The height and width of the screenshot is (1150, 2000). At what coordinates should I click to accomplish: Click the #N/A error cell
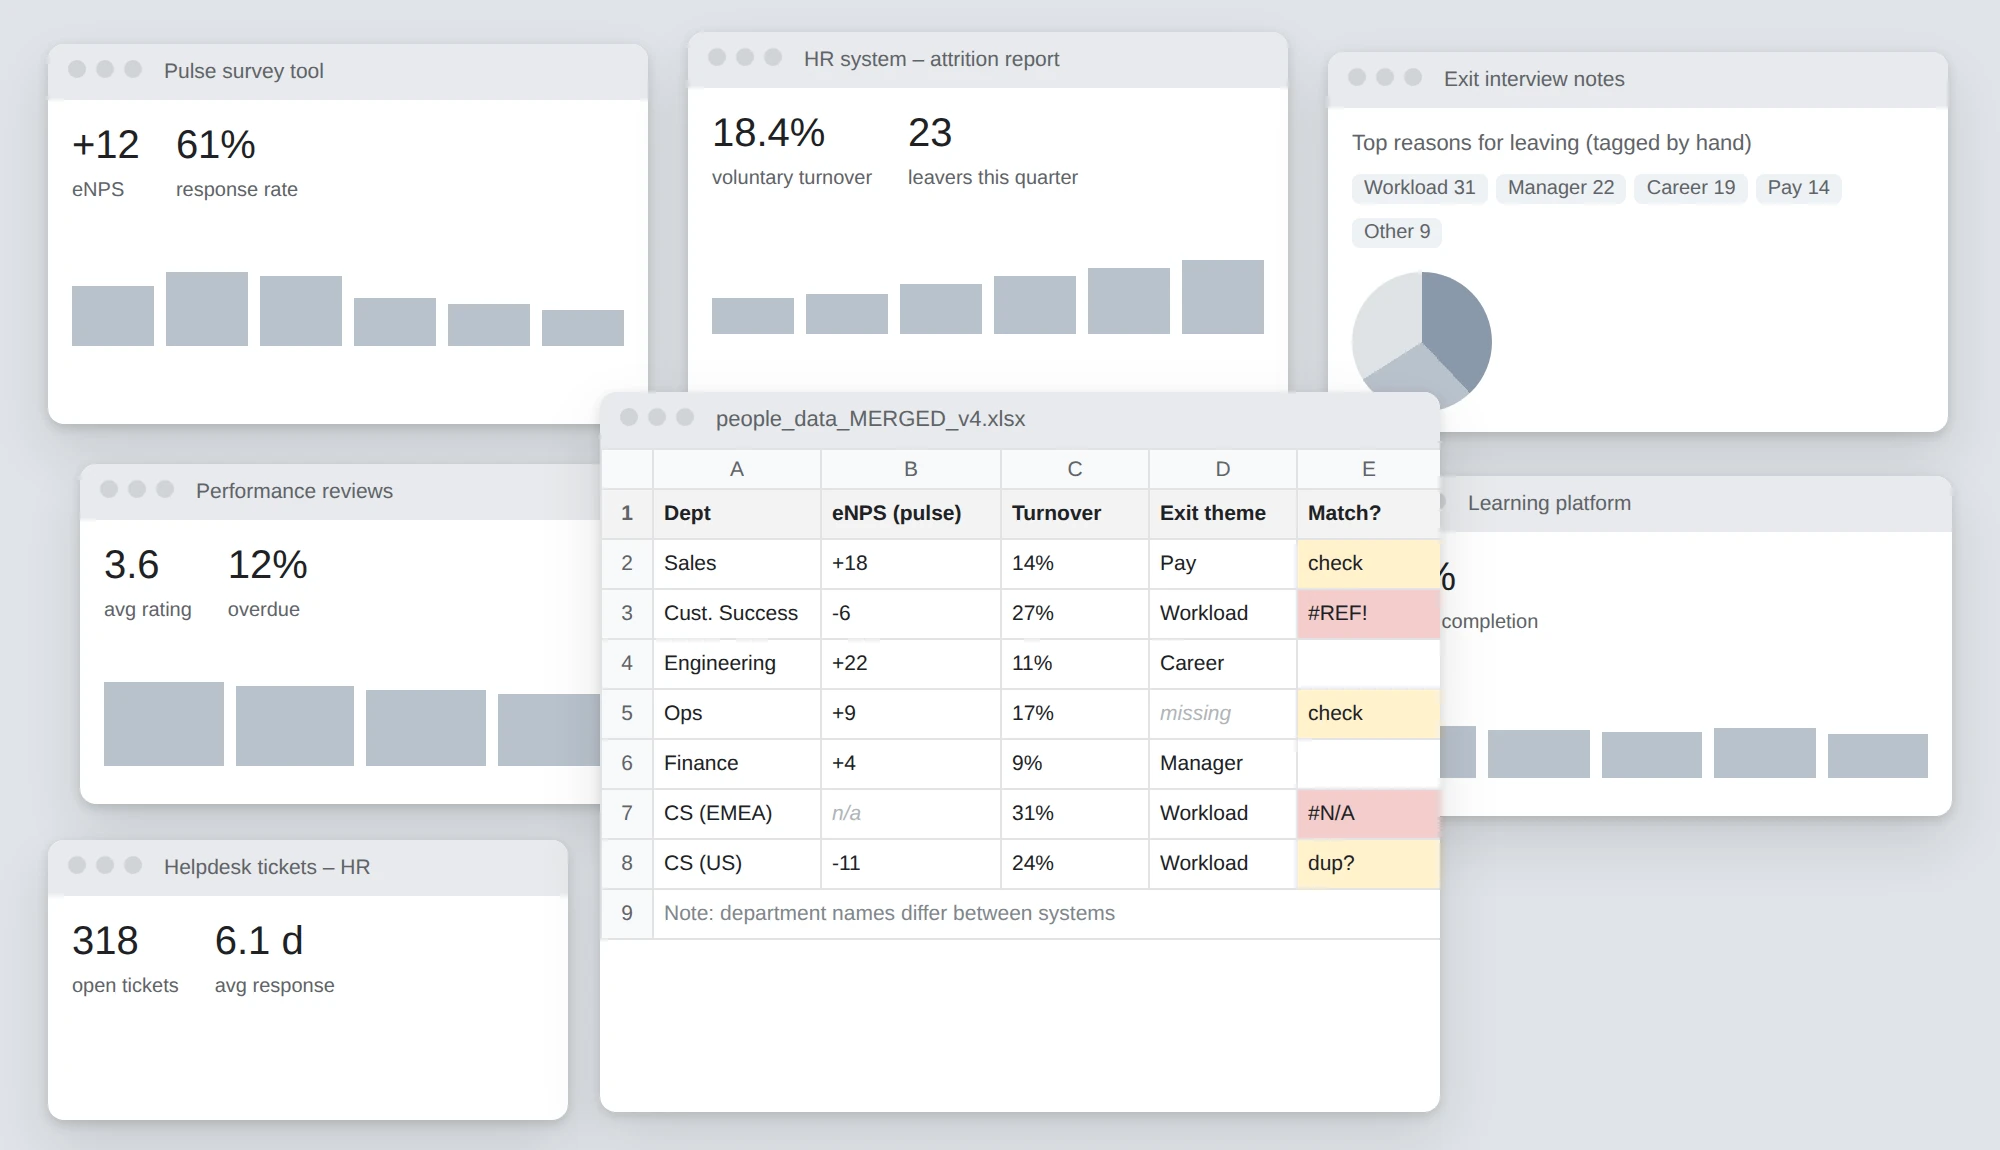1368,813
